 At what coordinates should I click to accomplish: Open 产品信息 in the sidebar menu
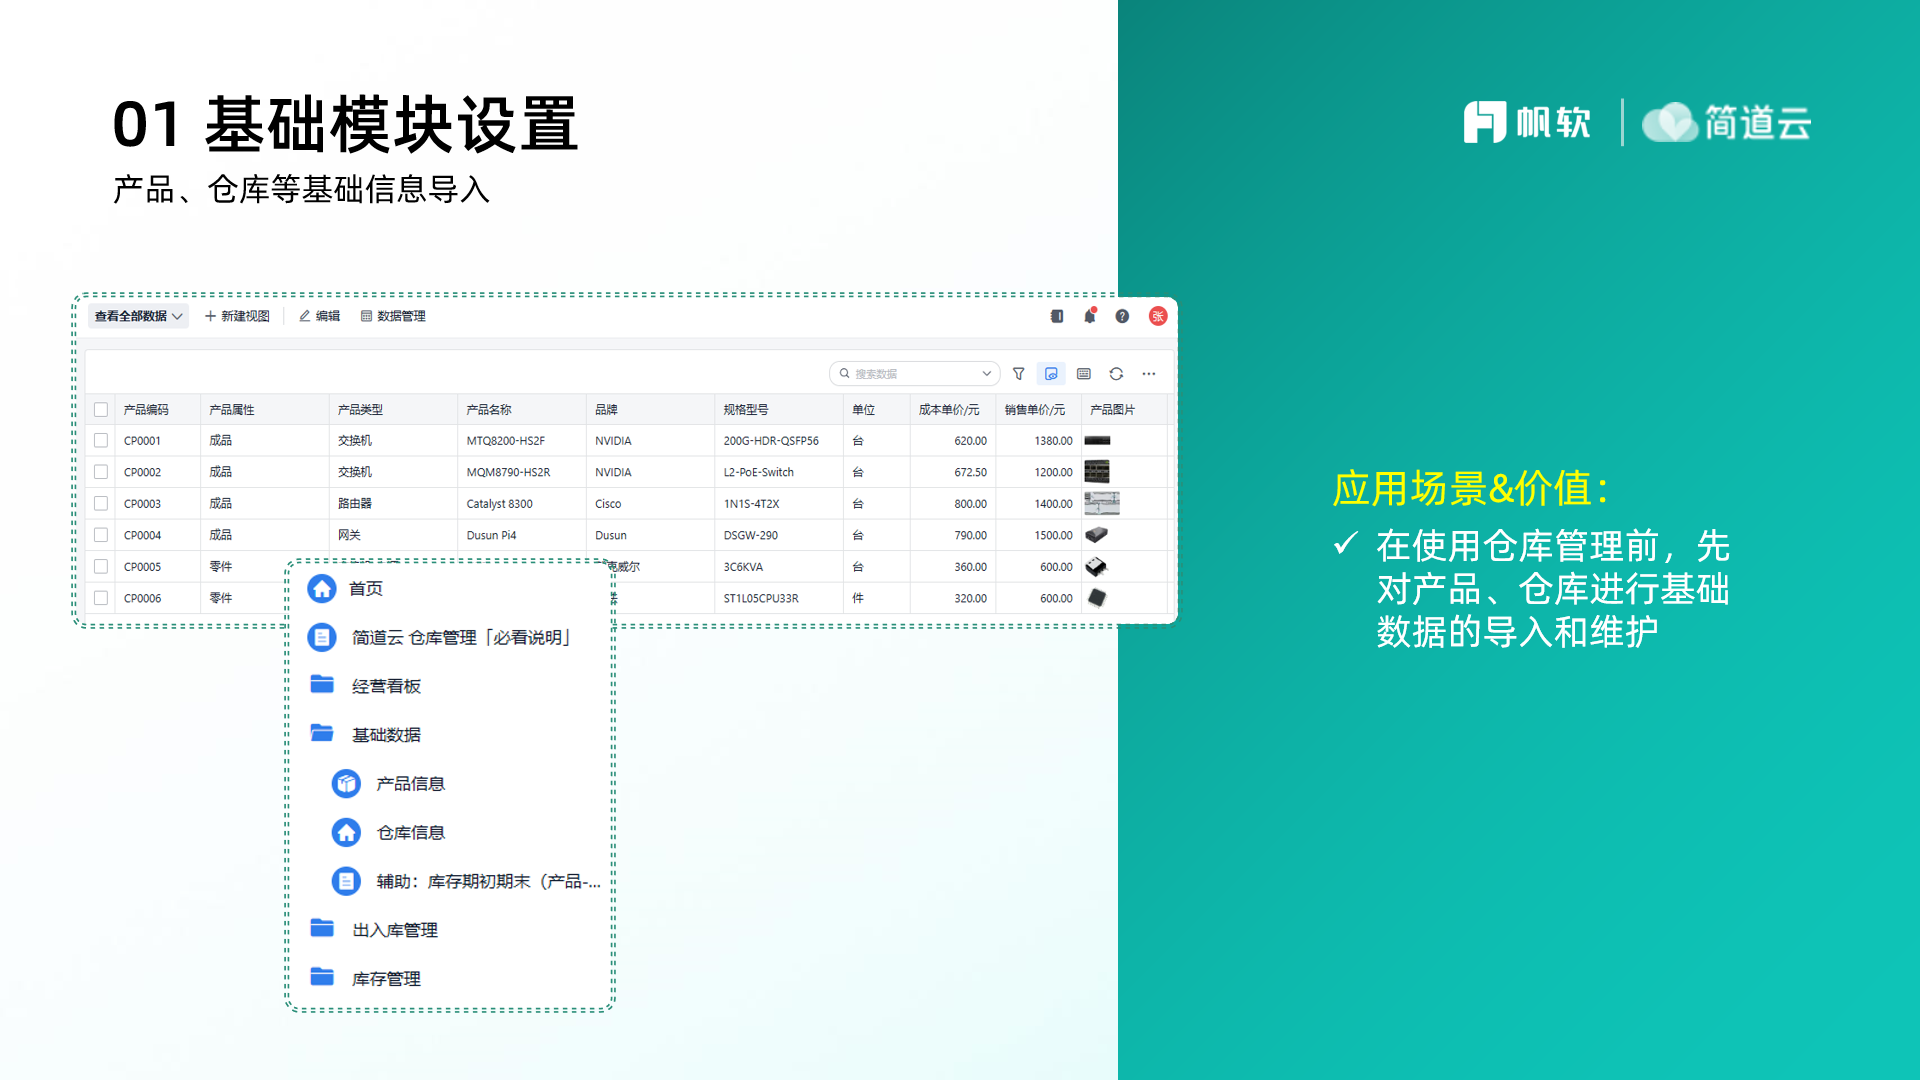coord(410,784)
